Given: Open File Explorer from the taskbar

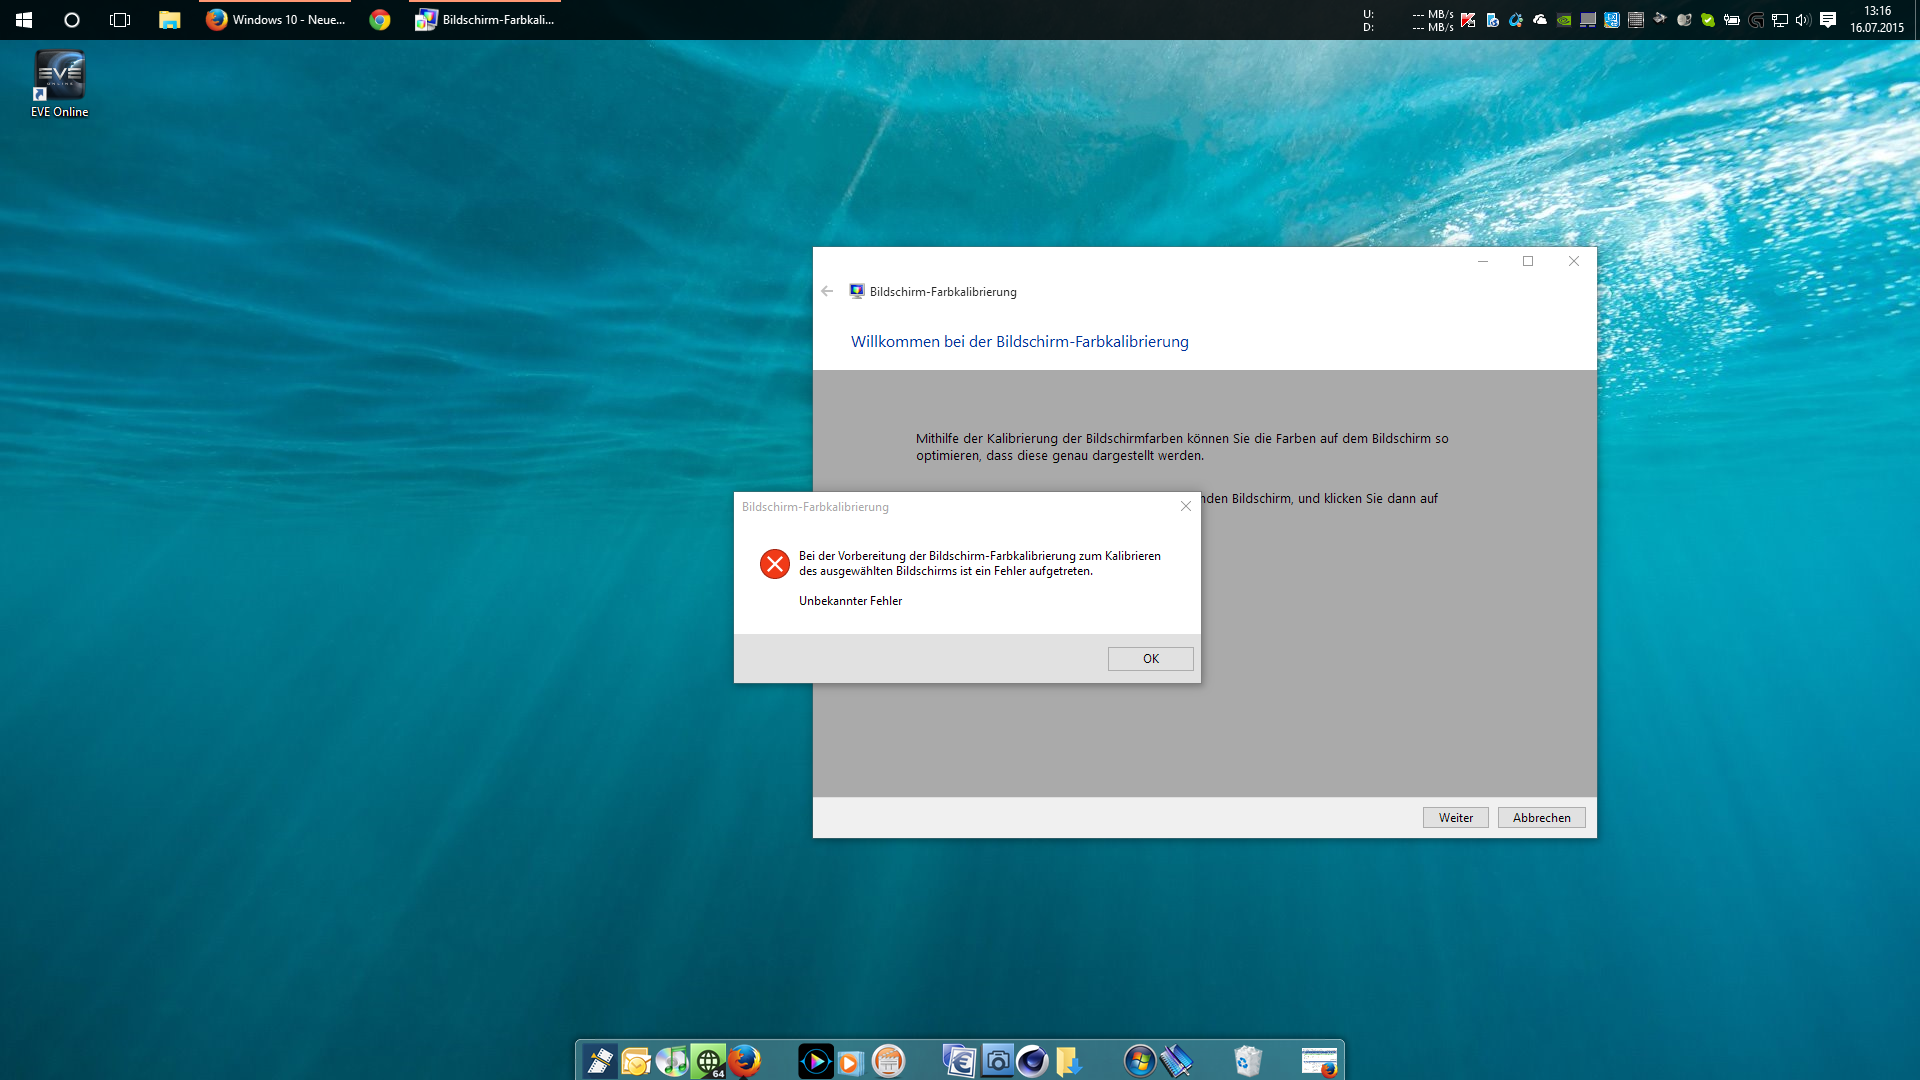Looking at the screenshot, I should tap(170, 19).
